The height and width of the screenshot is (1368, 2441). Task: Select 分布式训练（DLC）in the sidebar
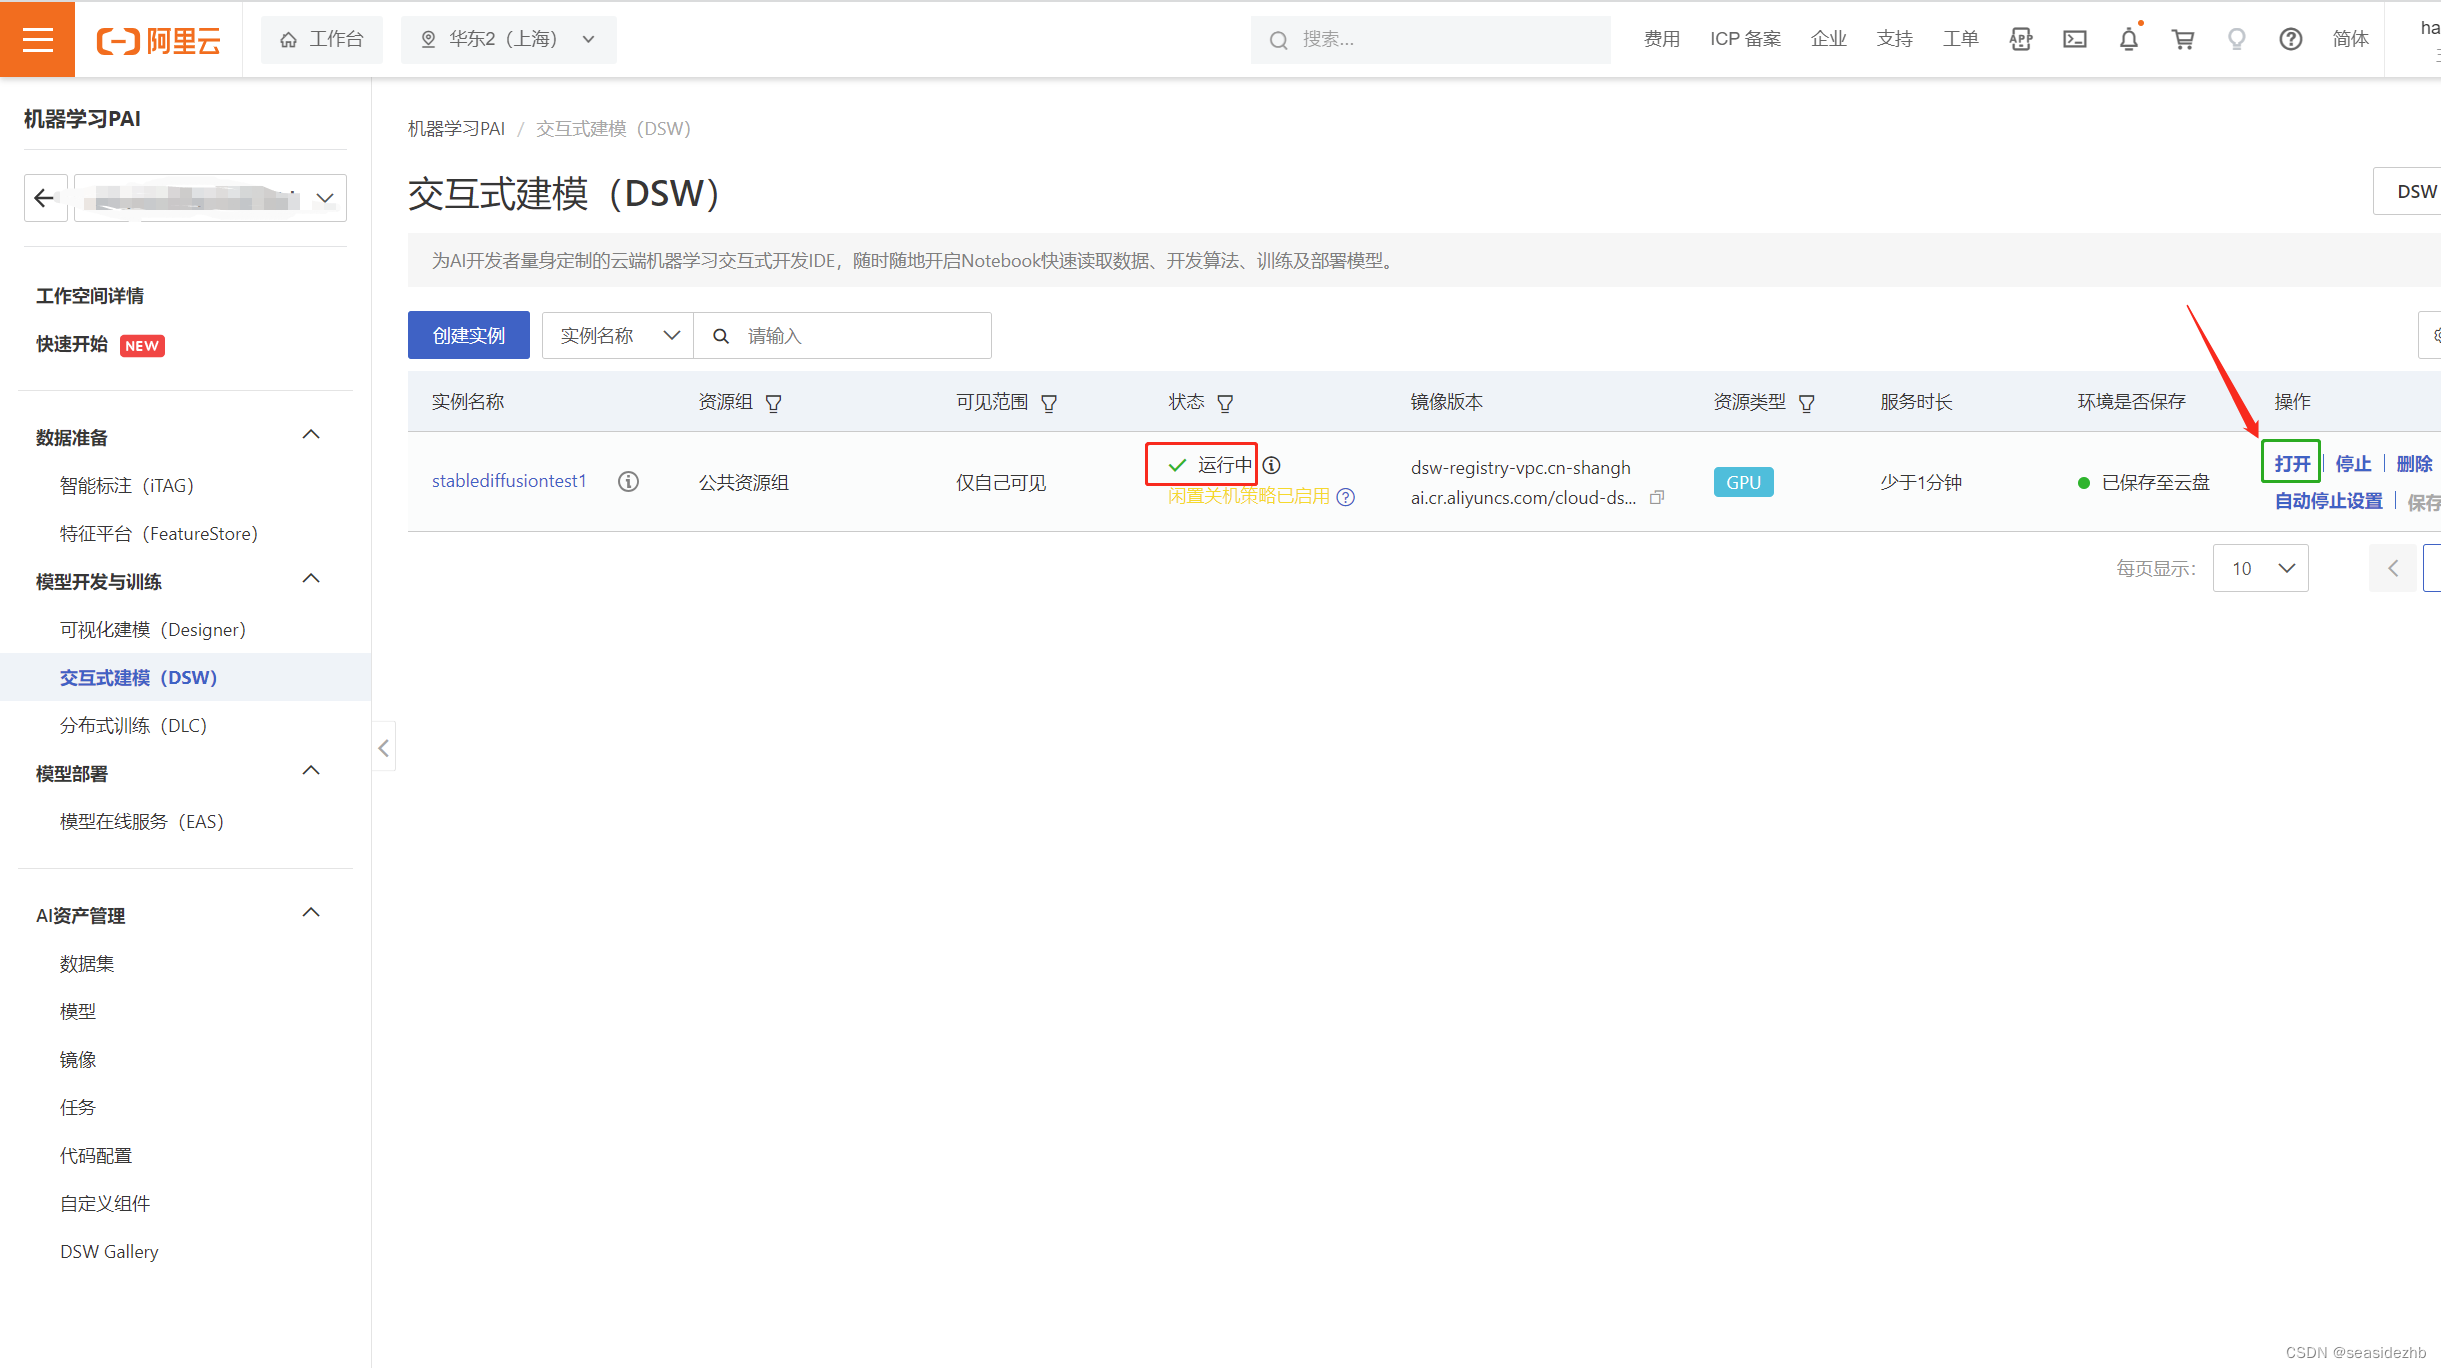(x=135, y=724)
